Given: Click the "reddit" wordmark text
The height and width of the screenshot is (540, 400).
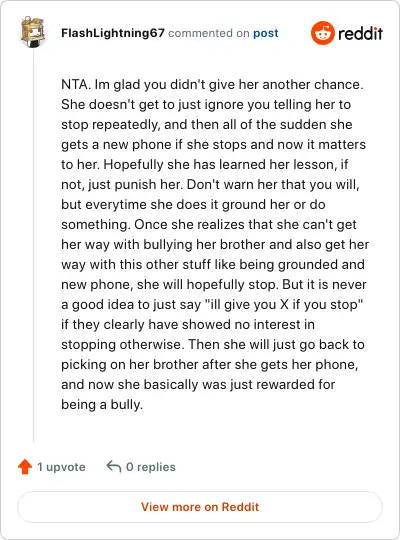Looking at the screenshot, I should pyautogui.click(x=360, y=33).
